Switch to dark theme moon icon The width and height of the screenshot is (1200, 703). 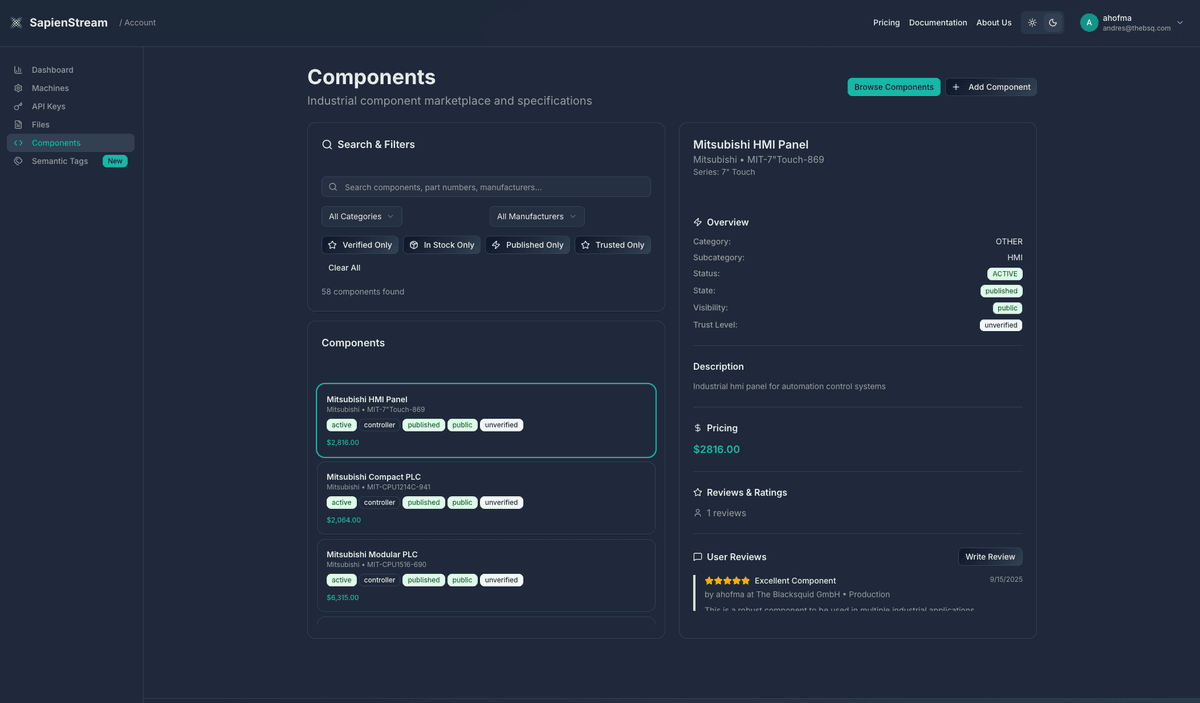tap(1053, 23)
